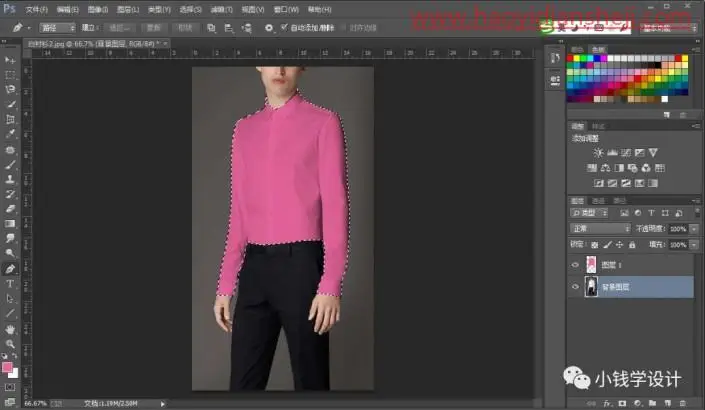The width and height of the screenshot is (705, 410).
Task: Open the 选择(S) menu
Action: pyautogui.click(x=190, y=9)
